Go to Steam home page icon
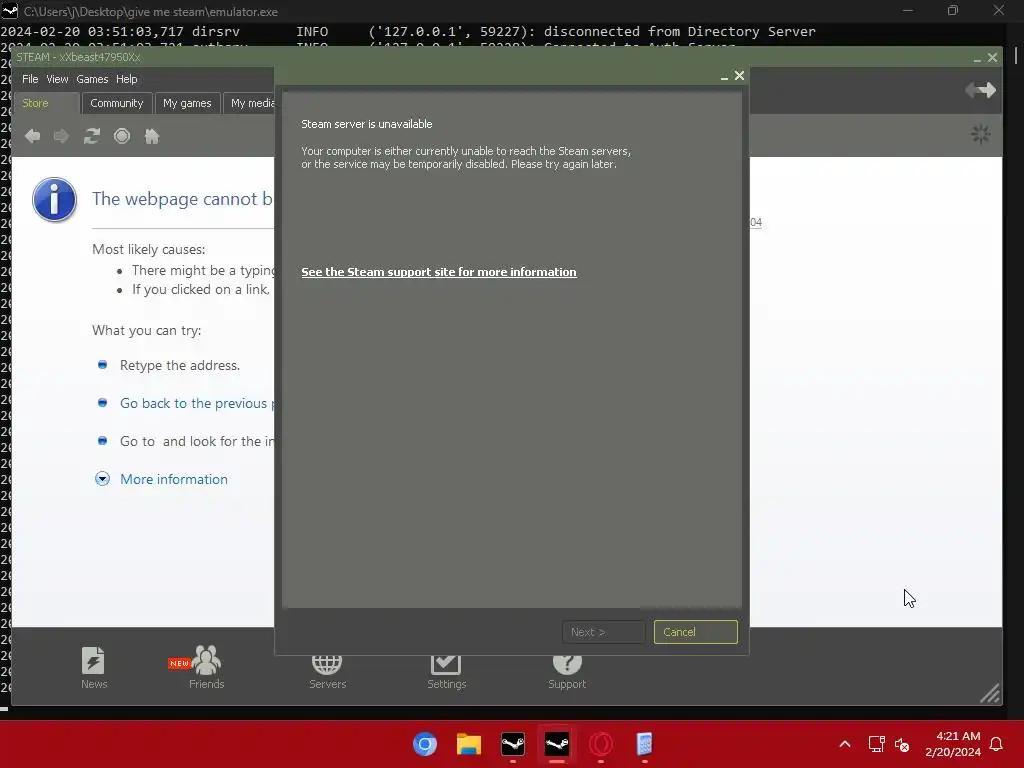 [152, 136]
